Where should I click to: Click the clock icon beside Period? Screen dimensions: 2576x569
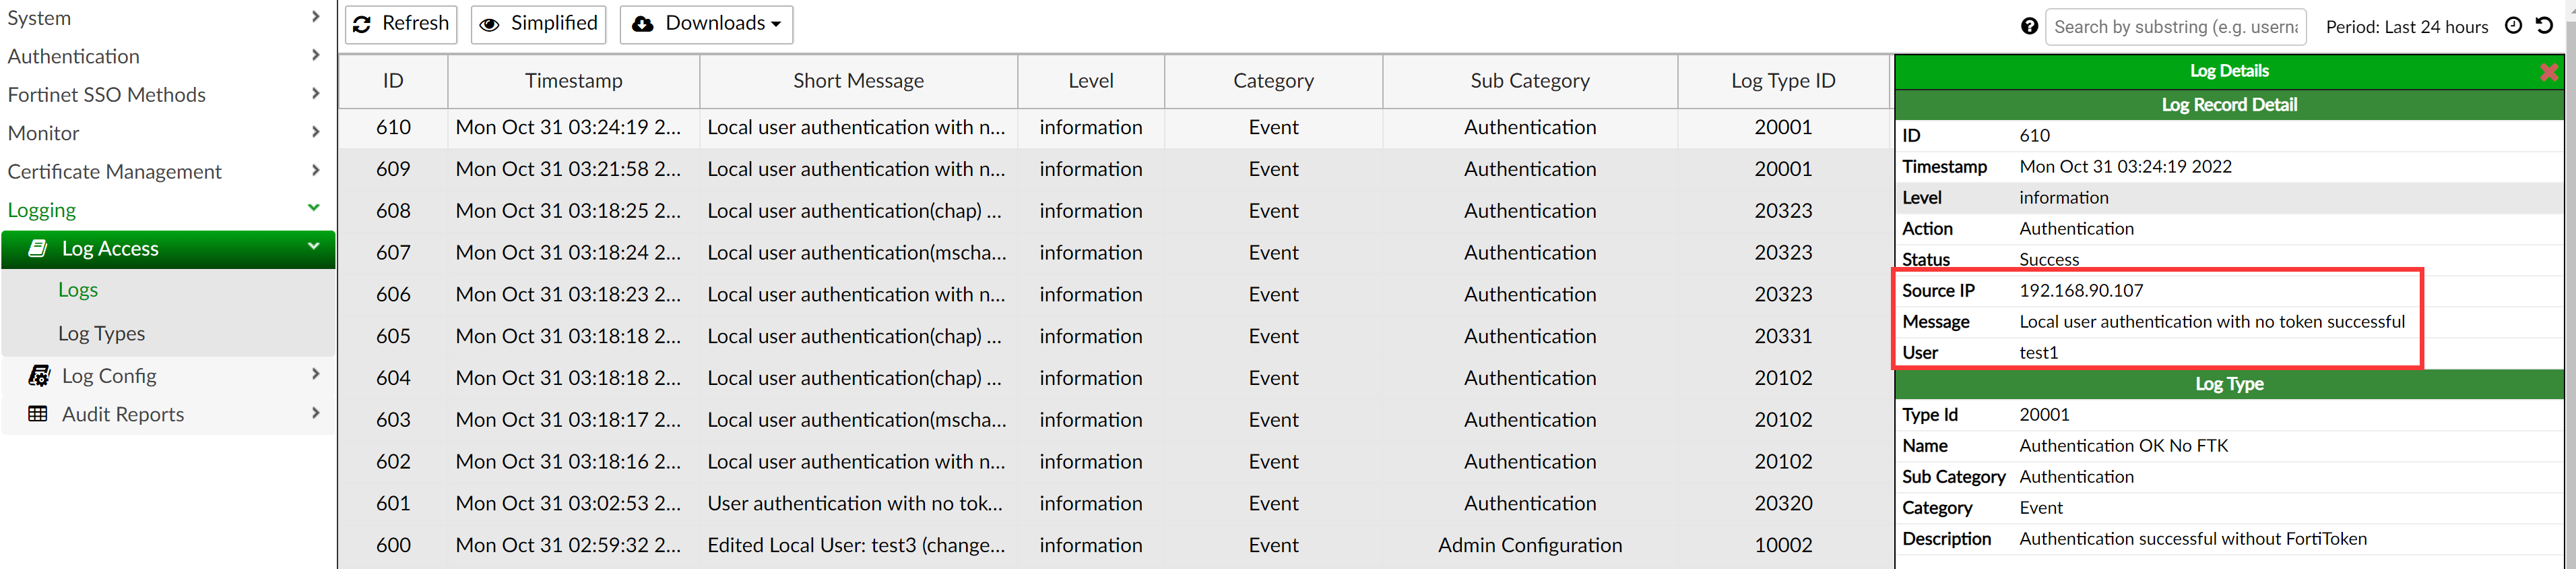pos(2513,26)
